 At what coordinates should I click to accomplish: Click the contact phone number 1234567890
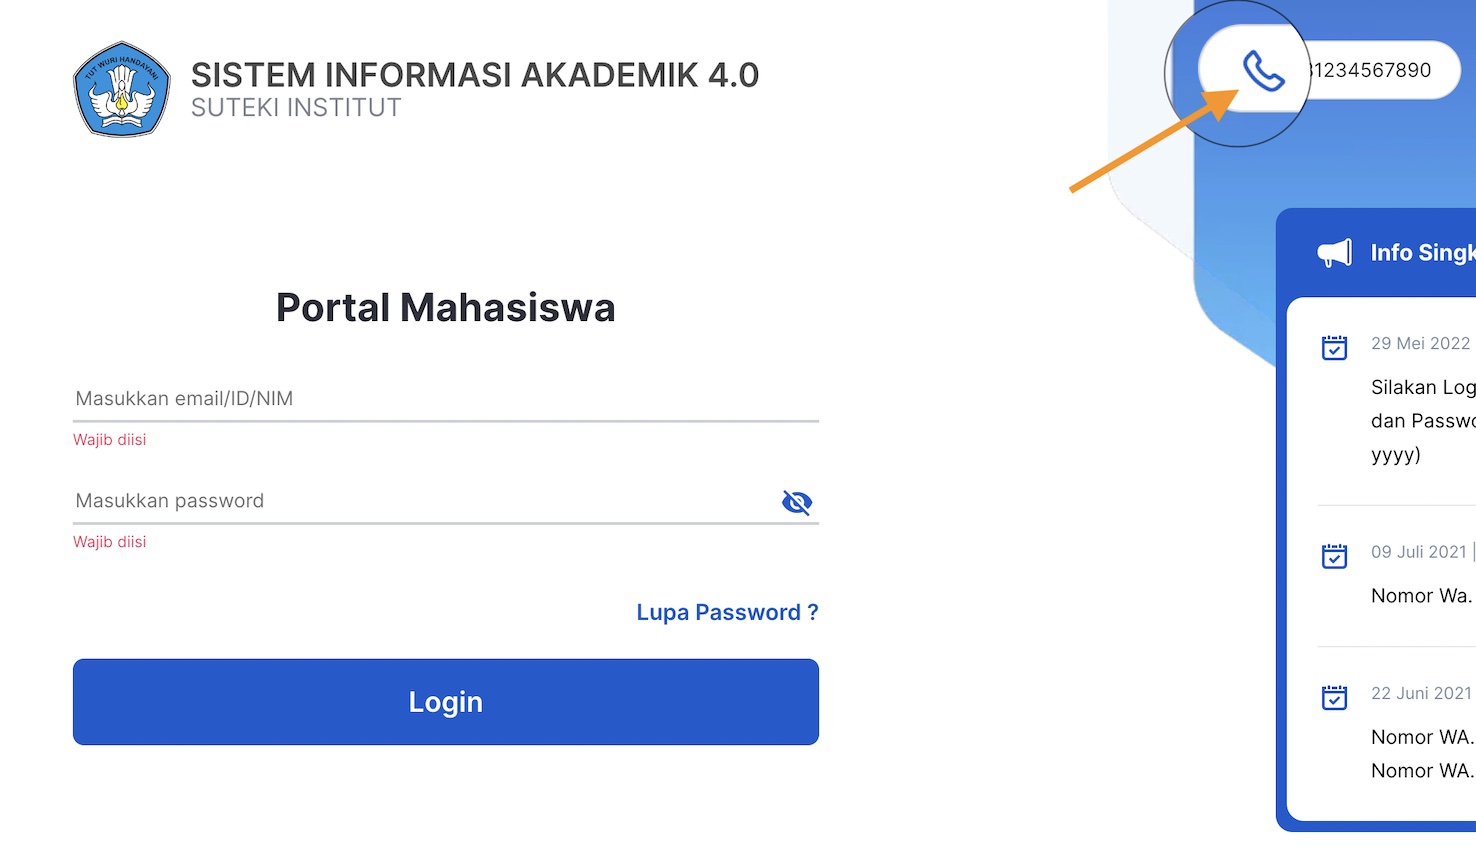(1372, 70)
